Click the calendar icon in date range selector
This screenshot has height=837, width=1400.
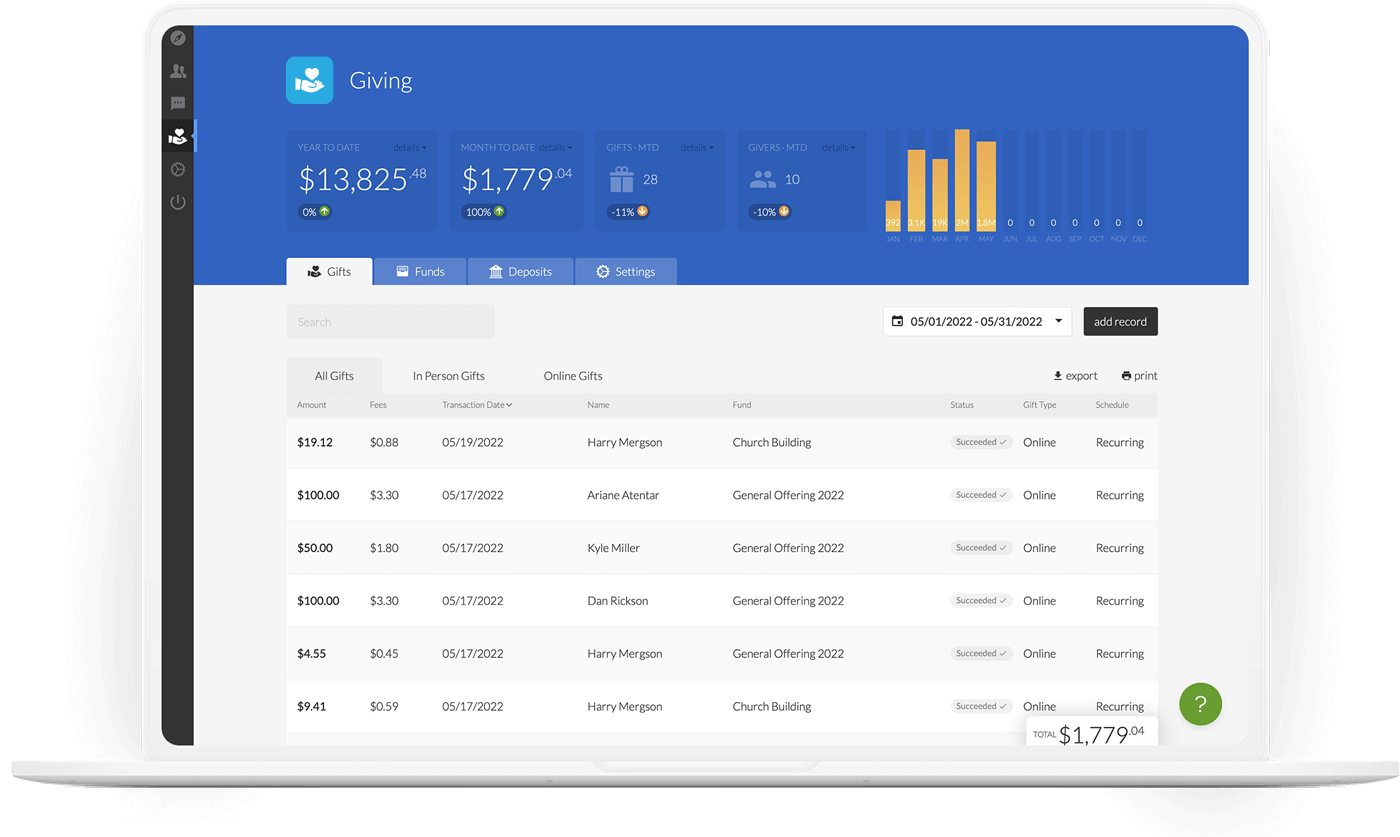click(895, 321)
